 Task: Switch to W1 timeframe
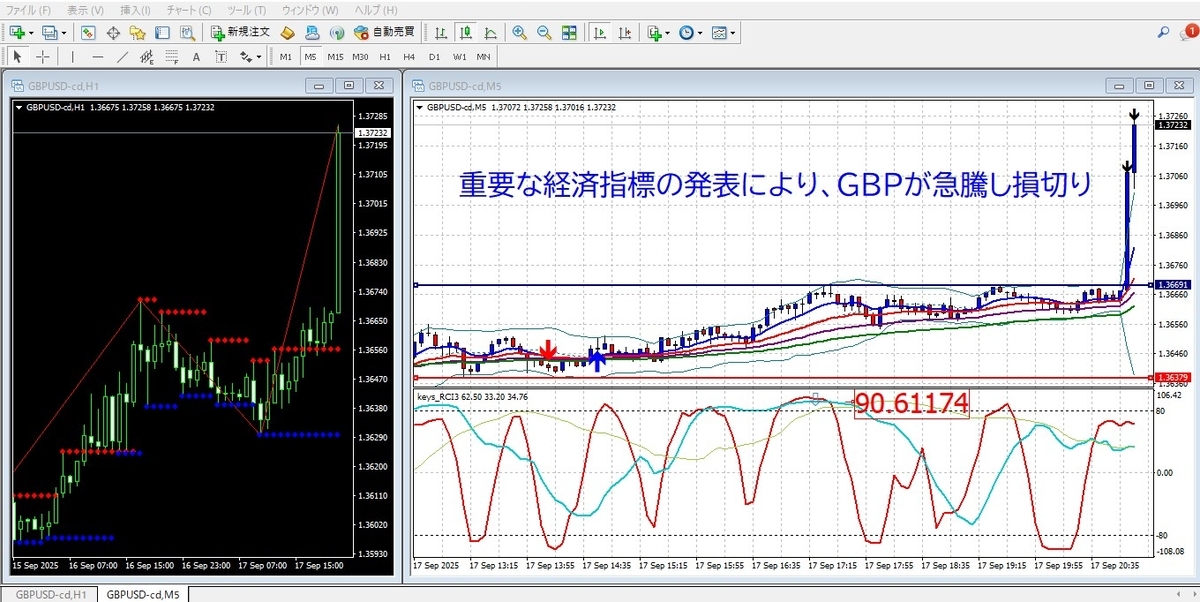coord(460,57)
